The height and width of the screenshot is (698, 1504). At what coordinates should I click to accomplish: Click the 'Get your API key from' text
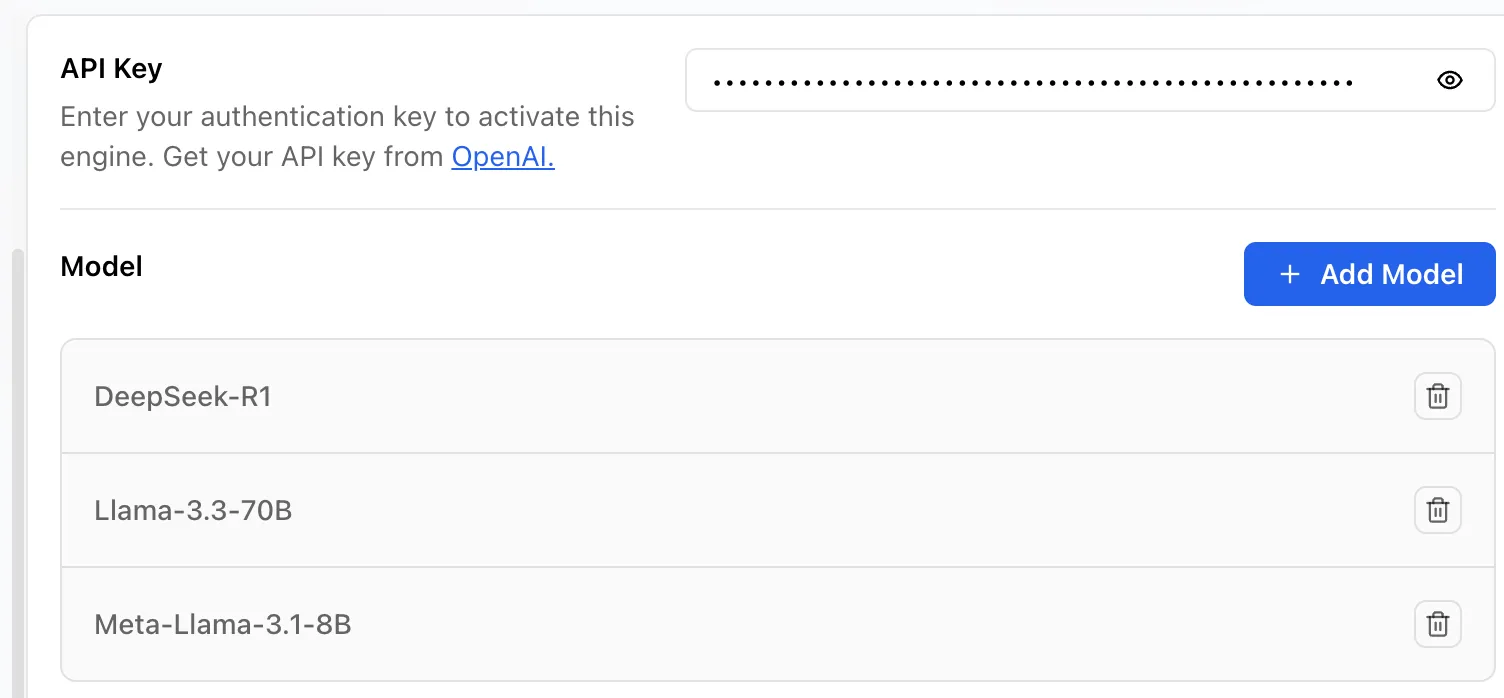coord(303,157)
